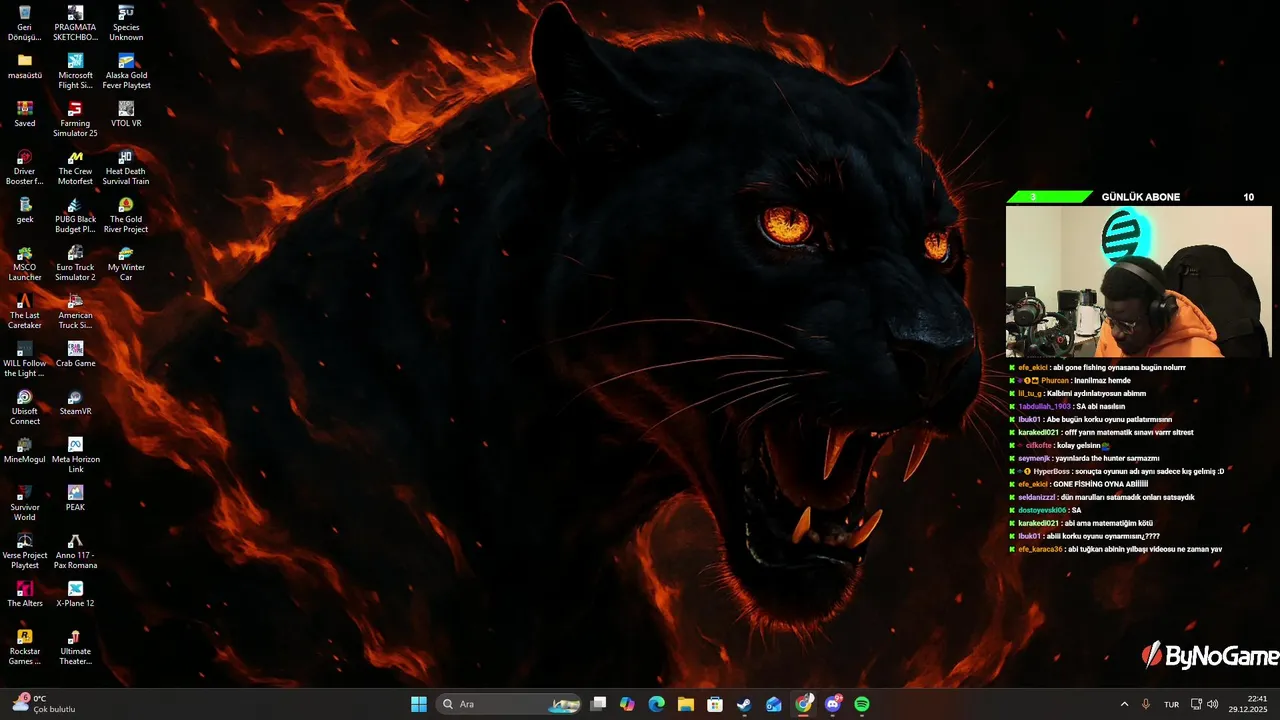Select the Driver Booster desktop shortcut
1280x720 pixels.
(25, 167)
